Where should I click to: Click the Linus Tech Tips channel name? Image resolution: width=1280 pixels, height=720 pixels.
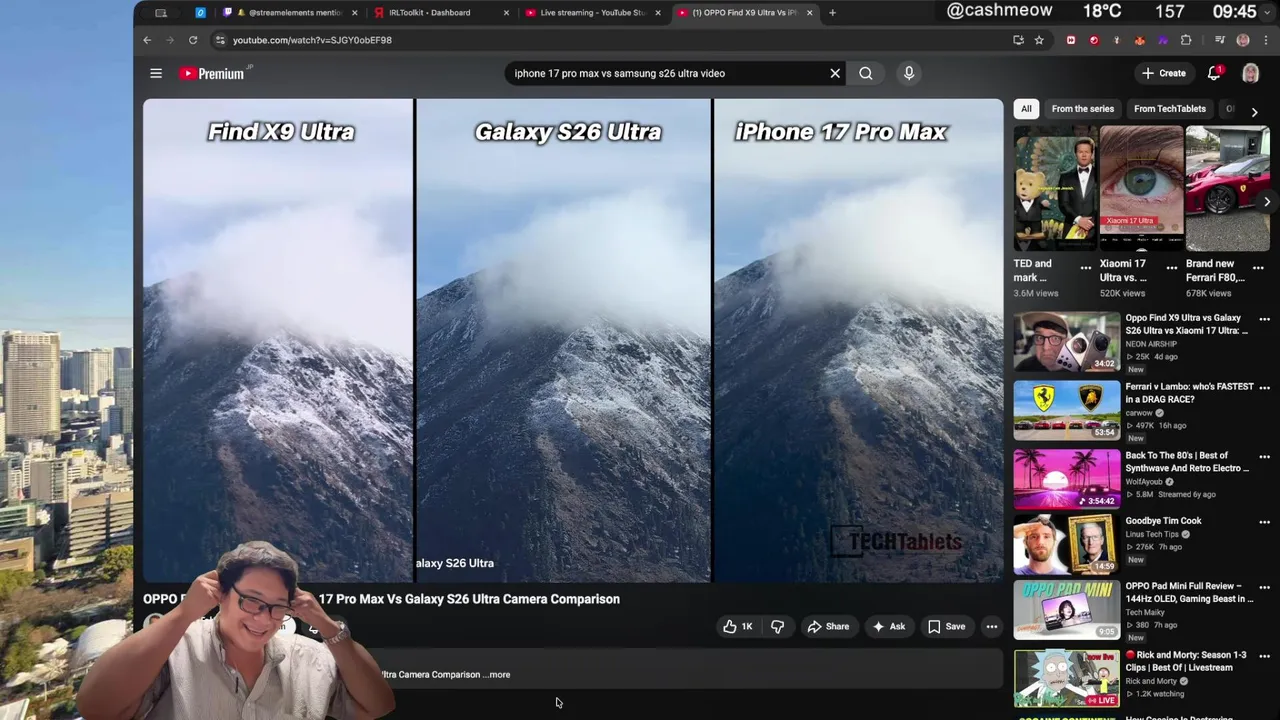1153,534
